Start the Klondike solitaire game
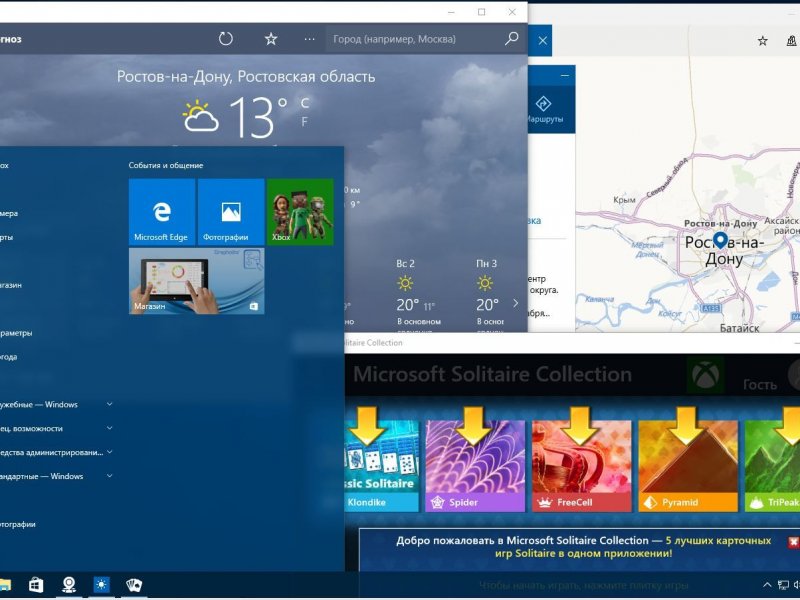Image resolution: width=800 pixels, height=600 pixels. pos(382,466)
